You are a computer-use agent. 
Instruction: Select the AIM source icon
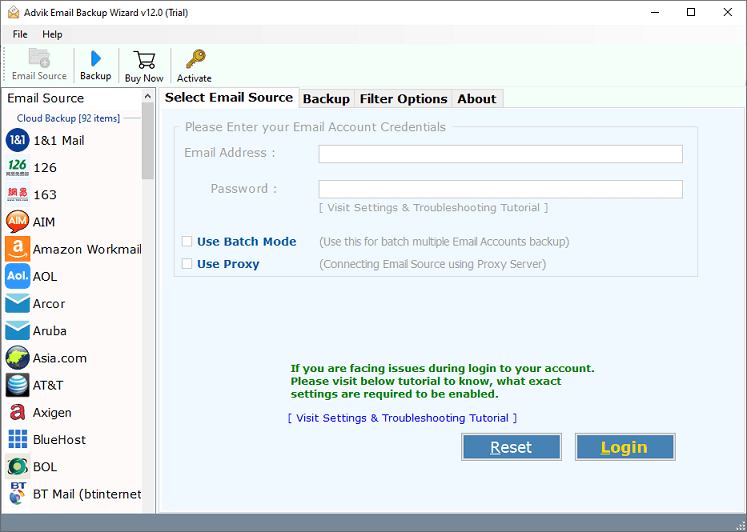[x=18, y=221]
